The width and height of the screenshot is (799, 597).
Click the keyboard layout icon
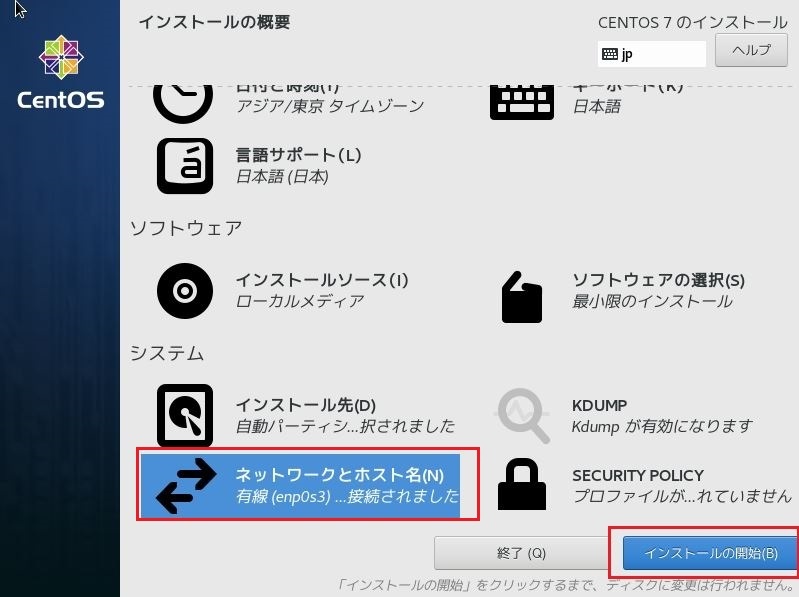pos(522,103)
